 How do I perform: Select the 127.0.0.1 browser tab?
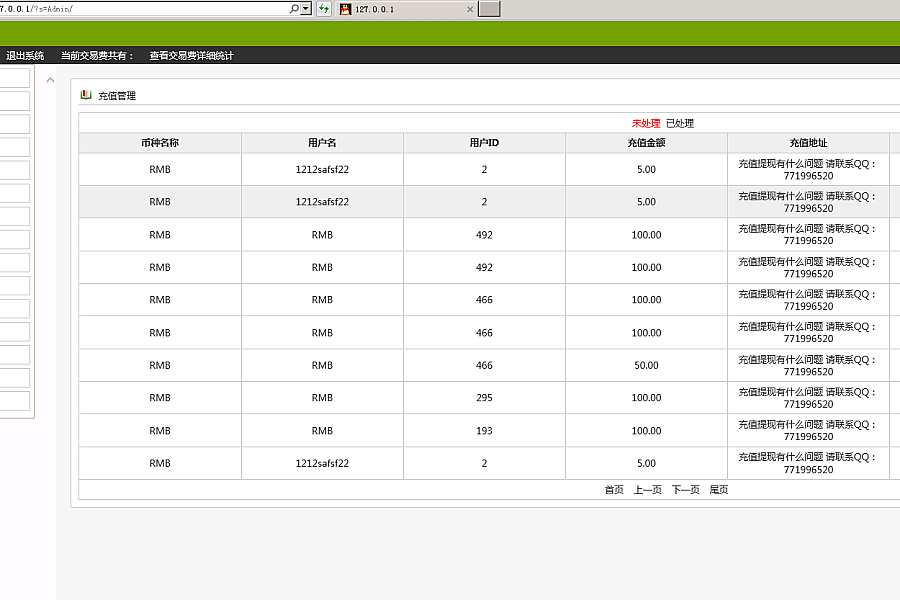[406, 9]
